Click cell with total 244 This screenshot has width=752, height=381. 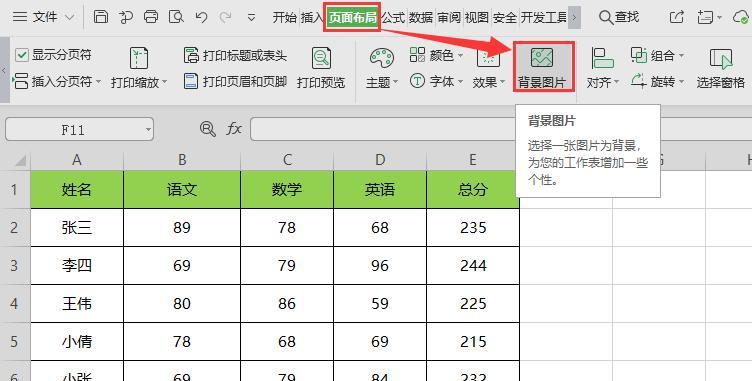[473, 265]
